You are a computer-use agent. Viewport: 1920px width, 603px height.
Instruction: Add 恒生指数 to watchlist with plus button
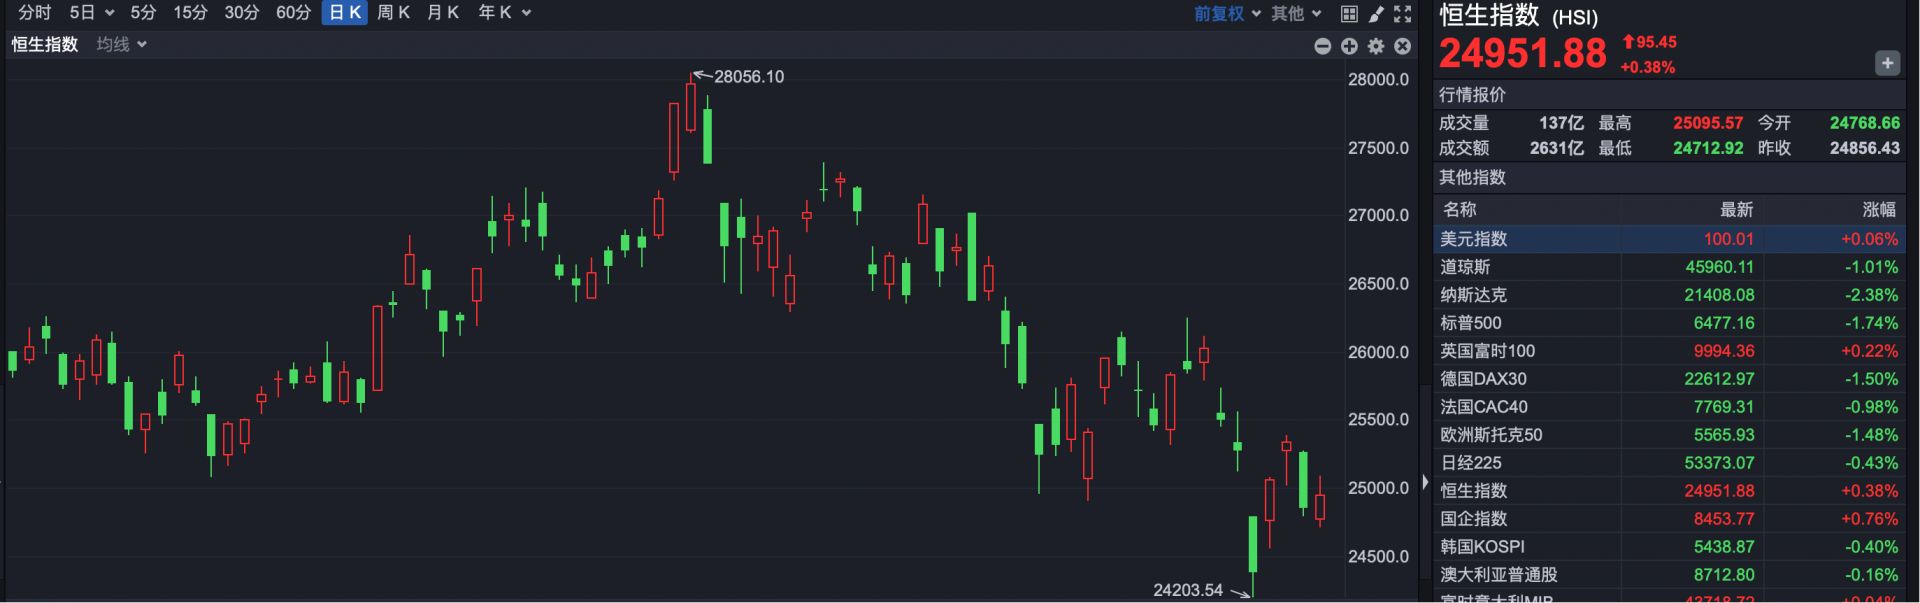(1887, 63)
